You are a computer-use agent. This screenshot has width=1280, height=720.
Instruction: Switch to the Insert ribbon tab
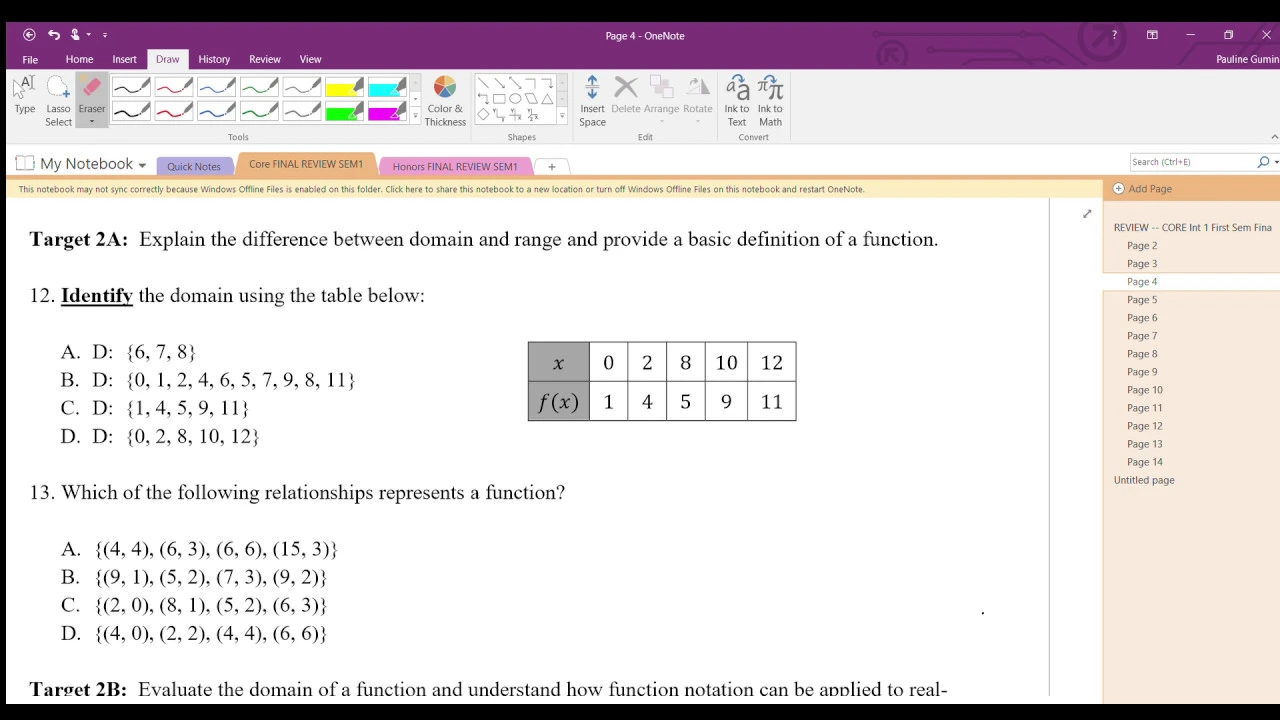[x=124, y=59]
